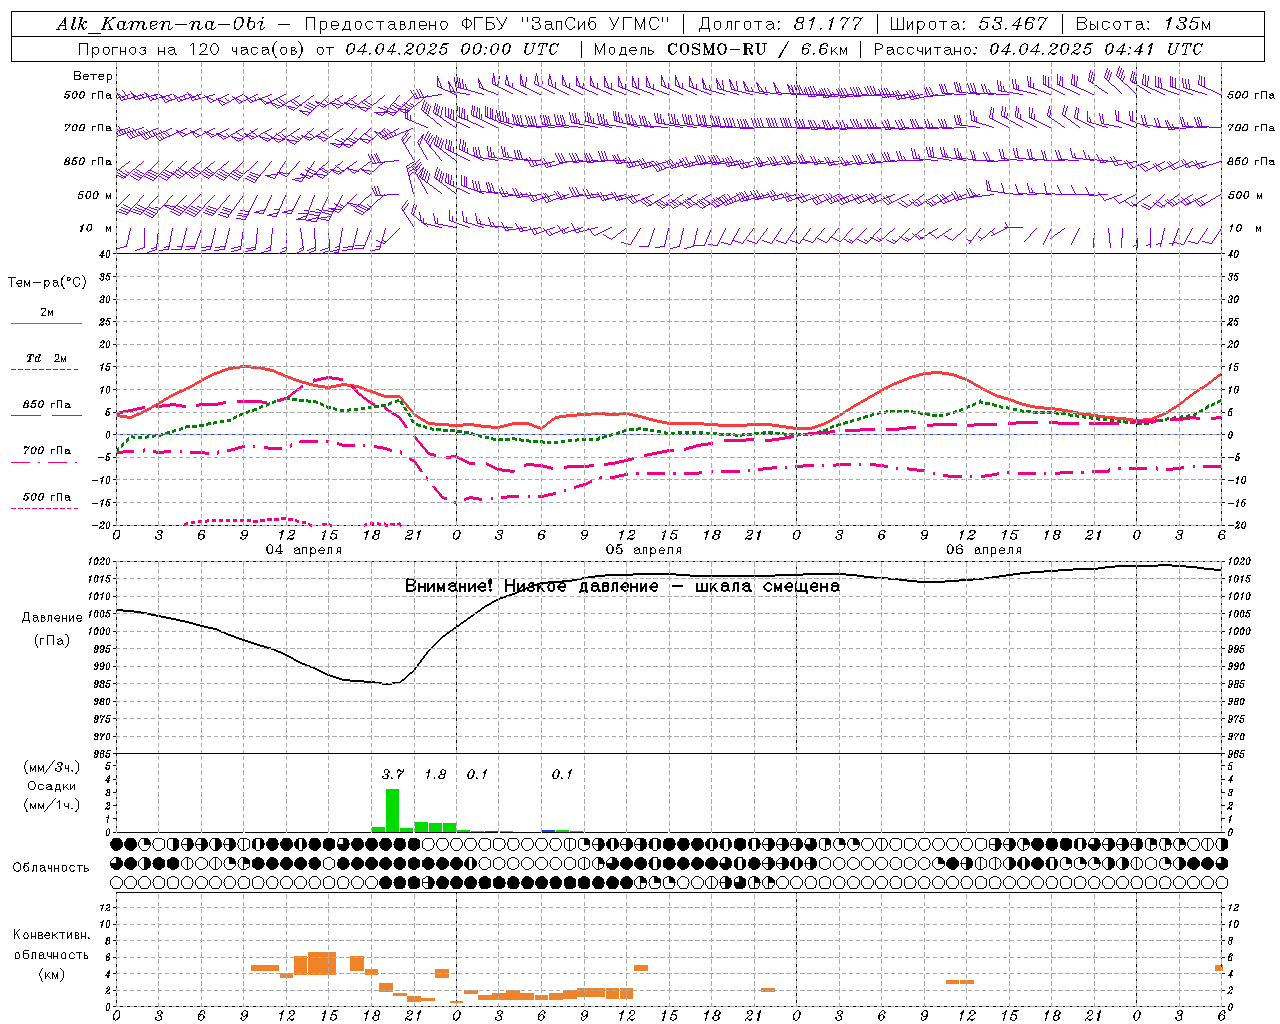This screenshot has width=1280, height=1024.
Task: Click the model name "COSMO-RU / 6.6км"
Action: (x=758, y=49)
